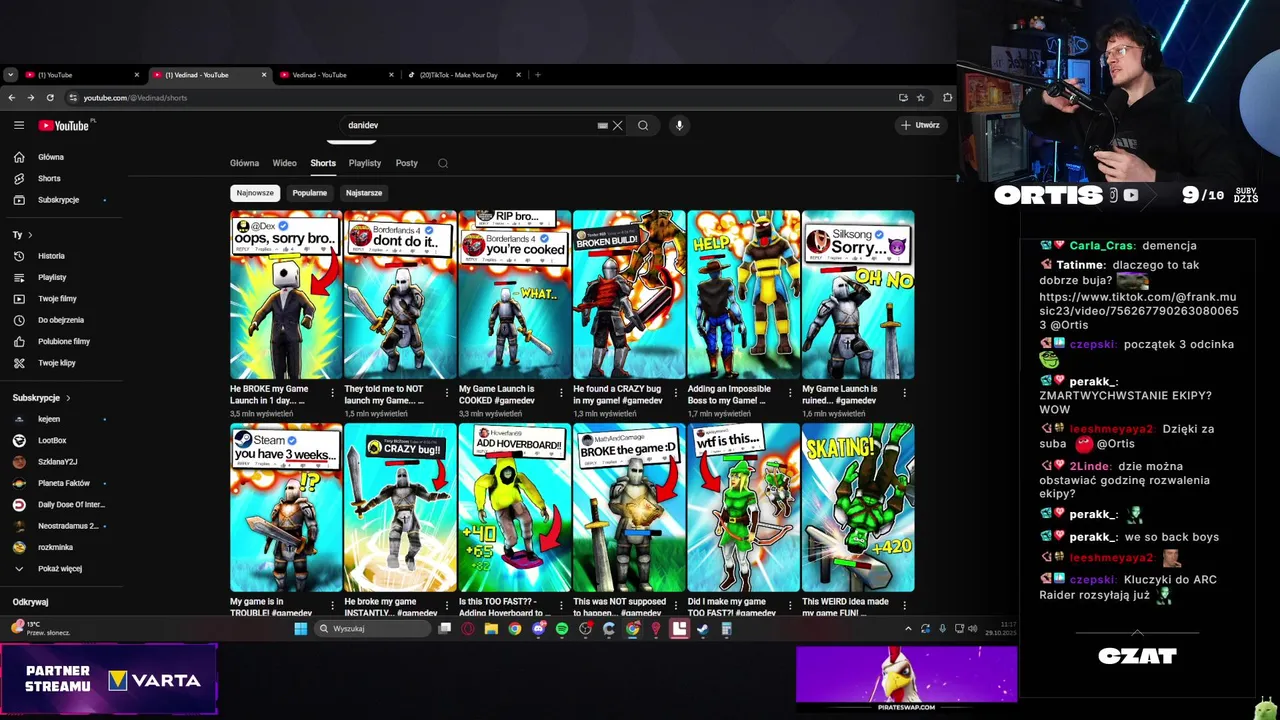Reload the current page

coord(50,98)
